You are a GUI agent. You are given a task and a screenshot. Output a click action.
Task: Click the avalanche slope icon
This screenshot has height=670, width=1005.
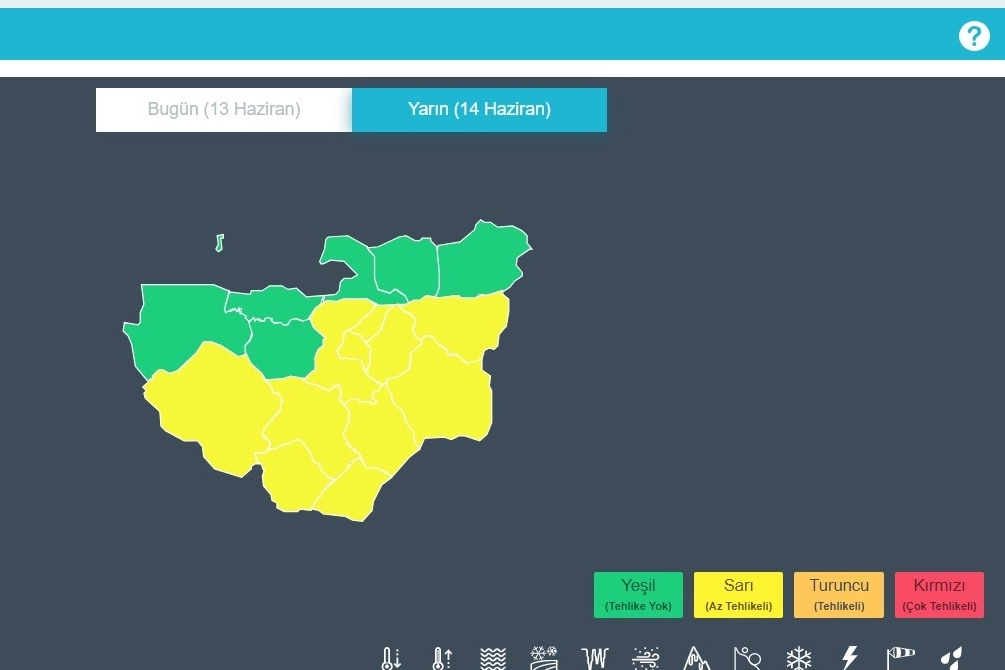747,658
